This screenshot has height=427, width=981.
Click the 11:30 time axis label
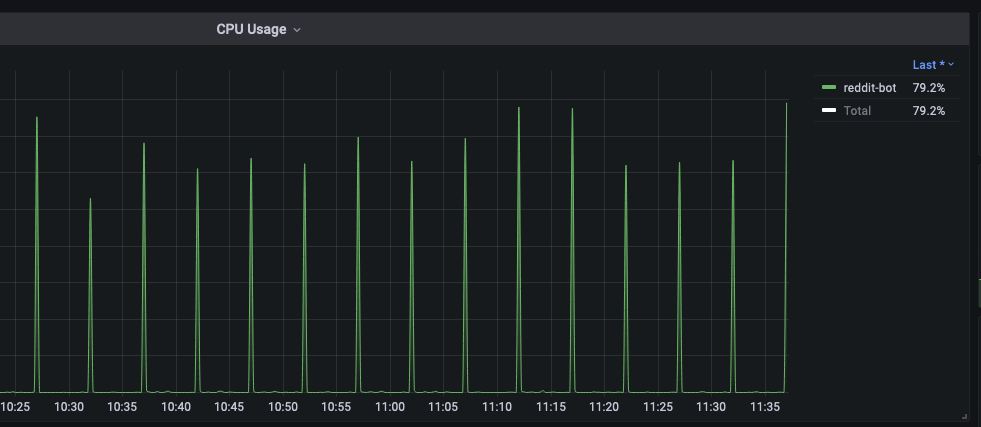[x=711, y=407]
